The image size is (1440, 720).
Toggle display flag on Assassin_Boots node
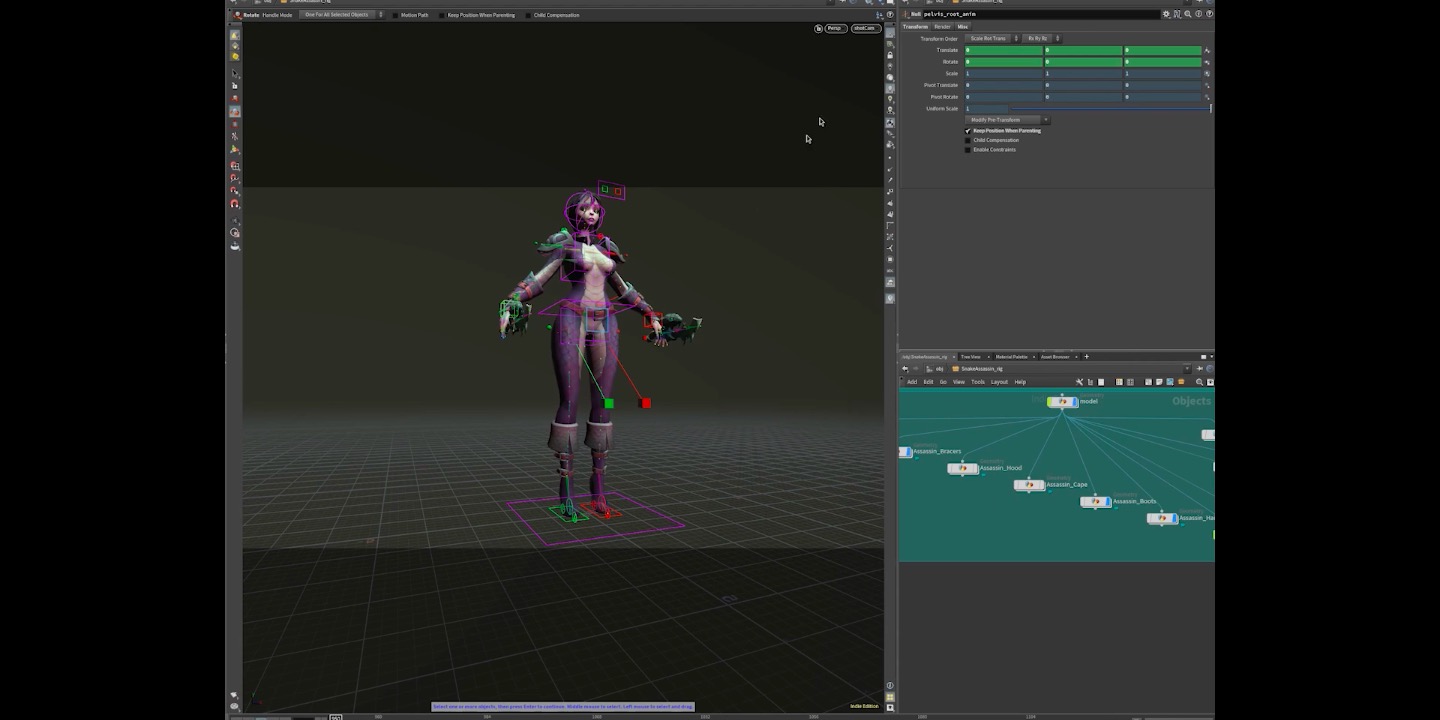[x=1109, y=502]
